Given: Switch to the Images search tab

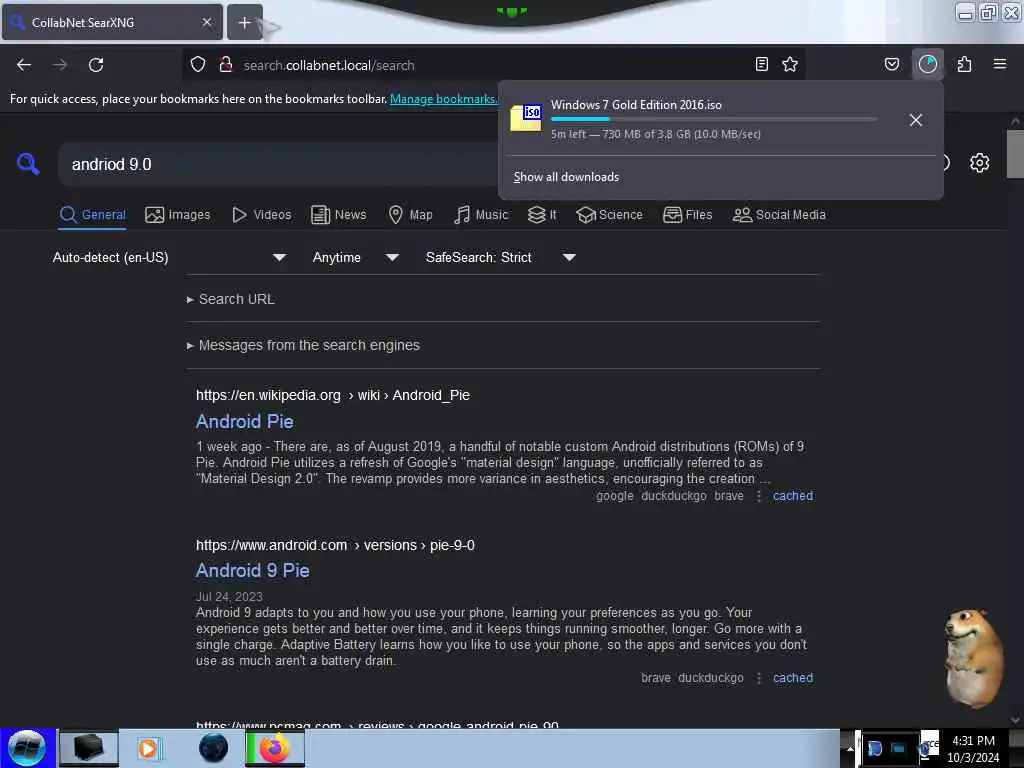Looking at the screenshot, I should point(178,215).
